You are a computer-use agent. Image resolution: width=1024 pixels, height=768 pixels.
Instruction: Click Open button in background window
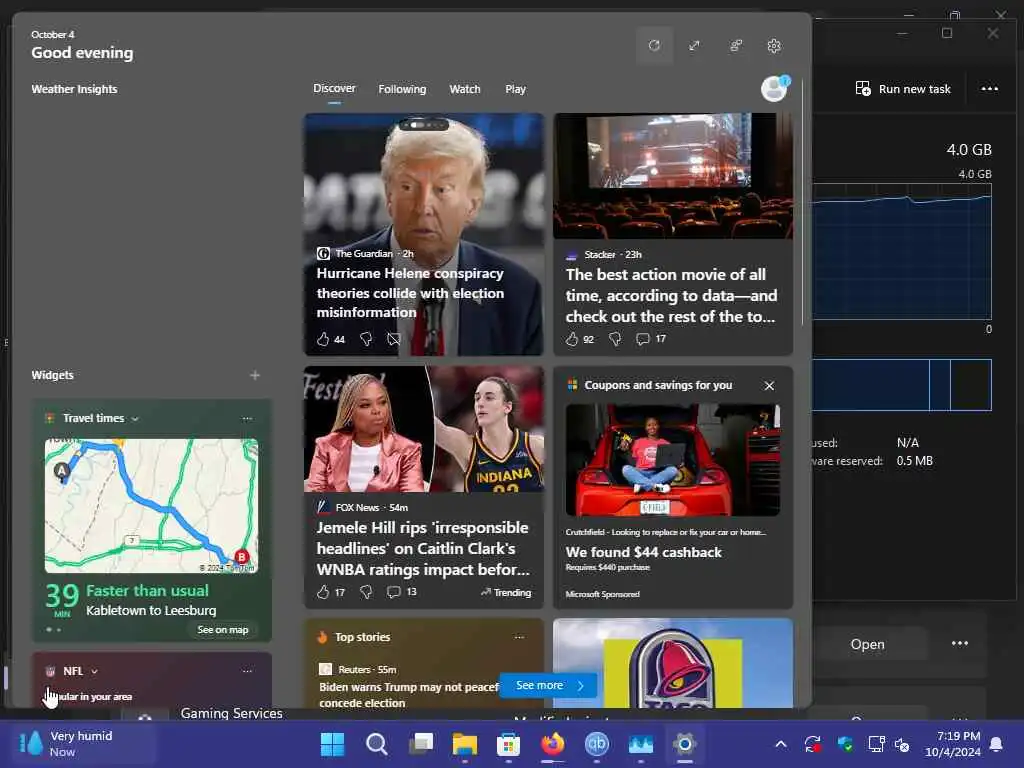tap(867, 644)
